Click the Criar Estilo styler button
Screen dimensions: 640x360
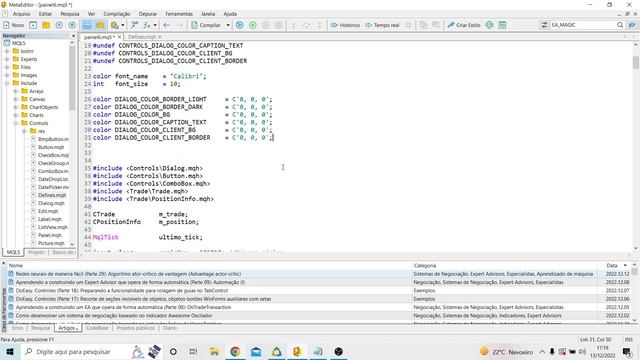pos(464,25)
